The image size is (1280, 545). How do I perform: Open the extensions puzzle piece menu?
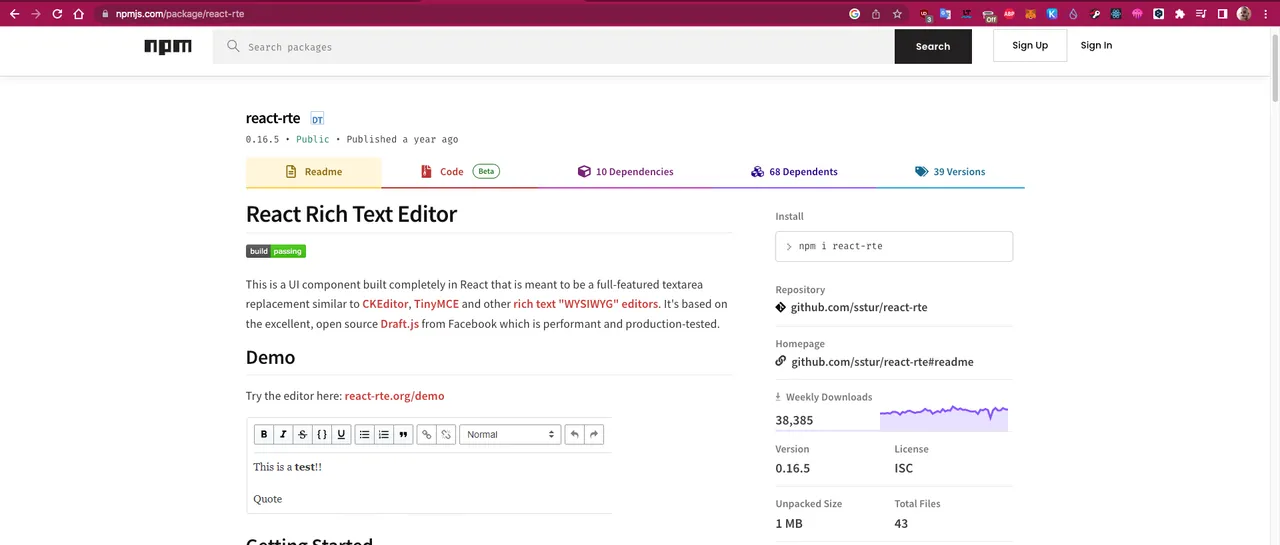1180,14
